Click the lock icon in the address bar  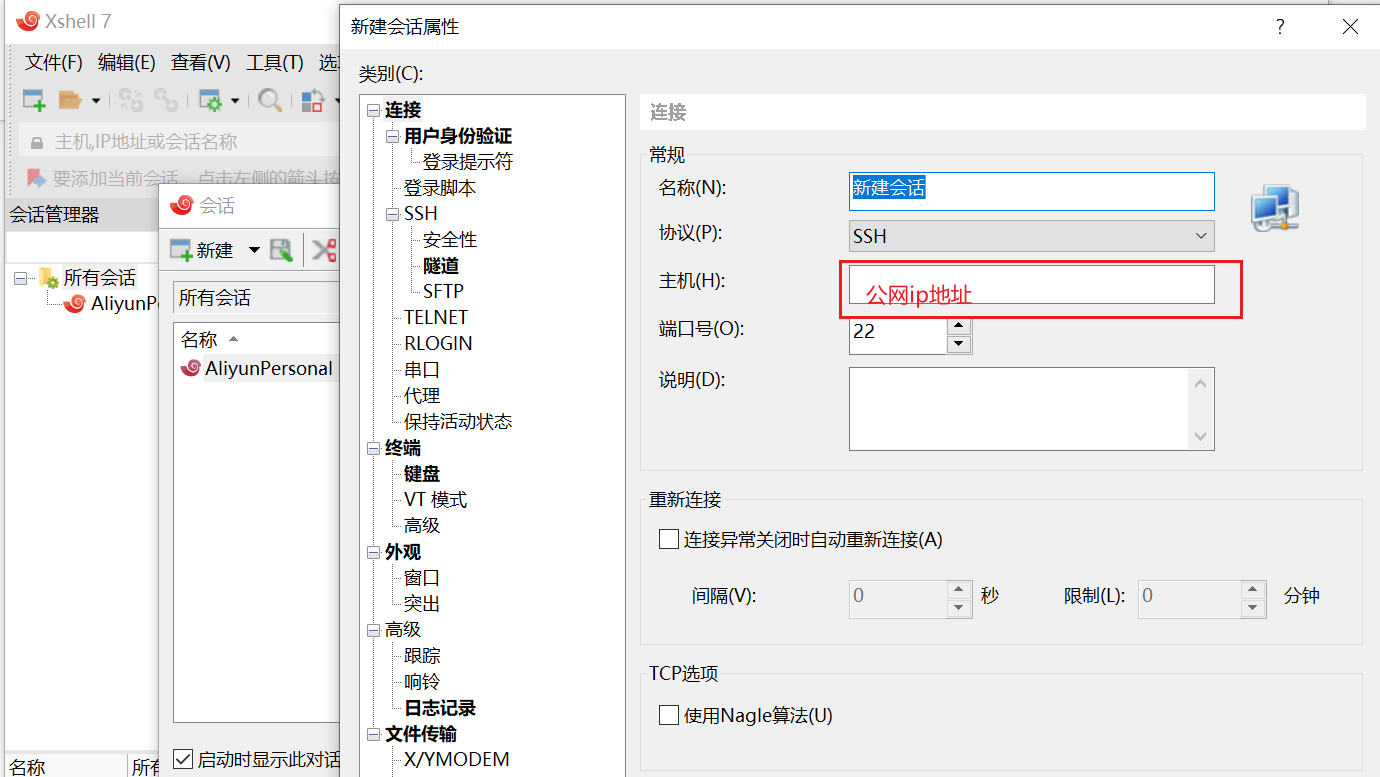37,142
